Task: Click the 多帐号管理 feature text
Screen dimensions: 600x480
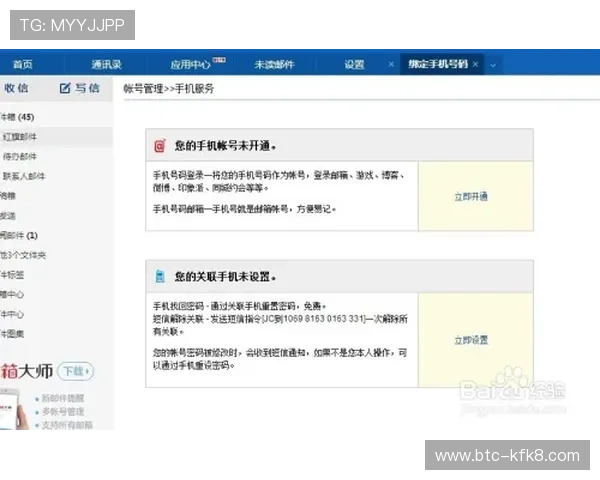Action: tap(63, 412)
